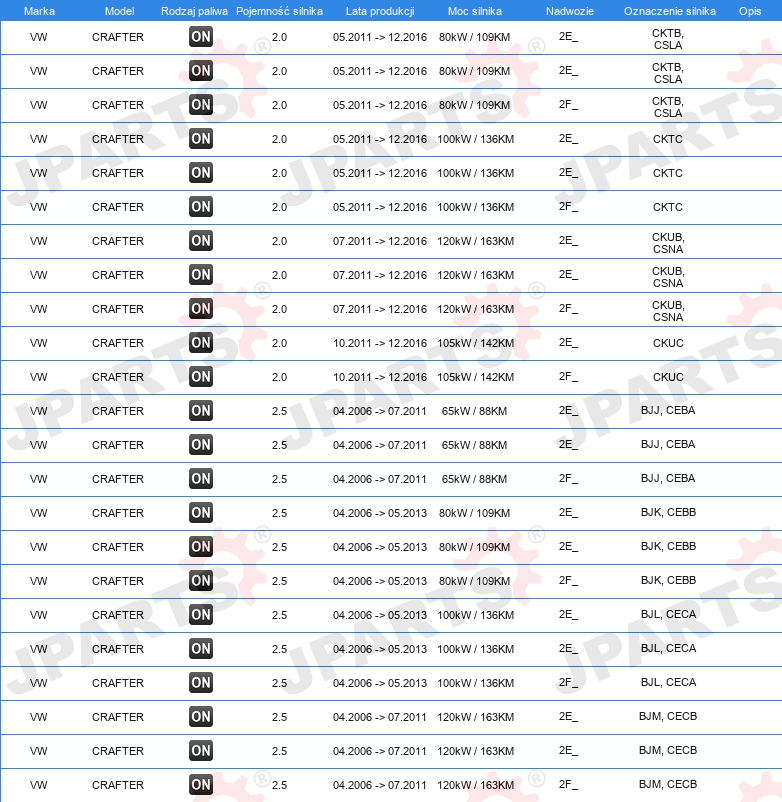782x802 pixels.
Task: Click 120kW / 163KM in the CKUB, CSNA 2F_ row
Action: [476, 309]
